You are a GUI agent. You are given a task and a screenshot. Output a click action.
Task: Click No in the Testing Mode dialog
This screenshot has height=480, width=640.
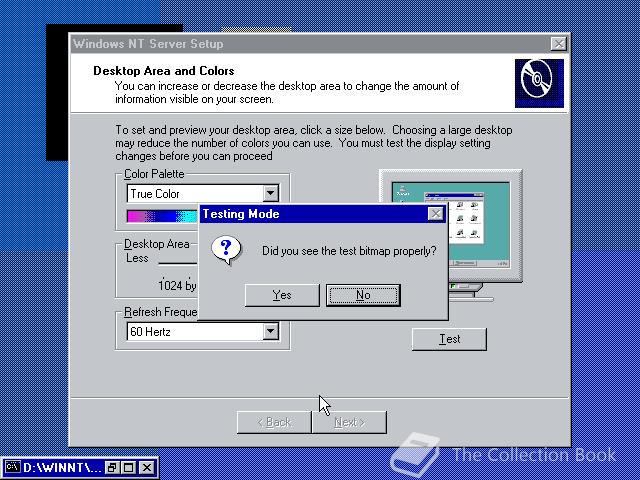click(363, 295)
